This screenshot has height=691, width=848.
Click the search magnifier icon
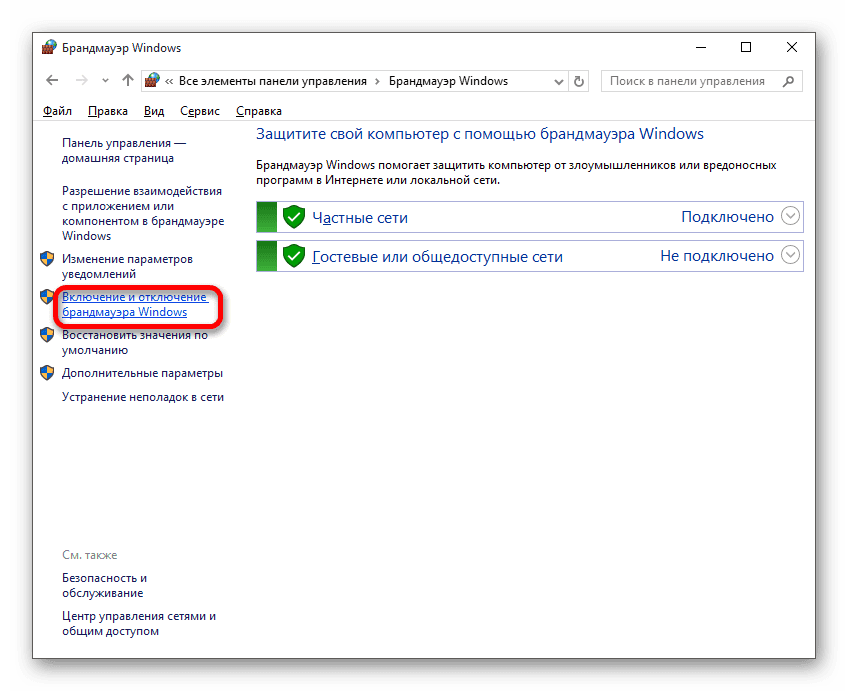point(789,82)
